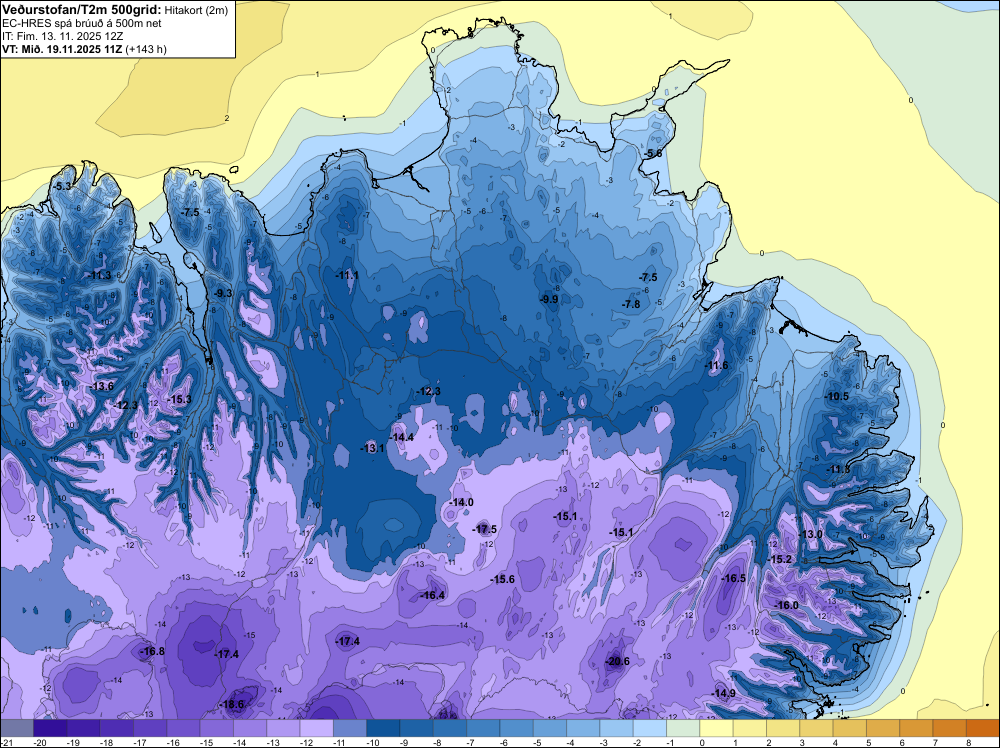Click the -13.0 temperature value
This screenshot has height=748, width=1000.
810,534
